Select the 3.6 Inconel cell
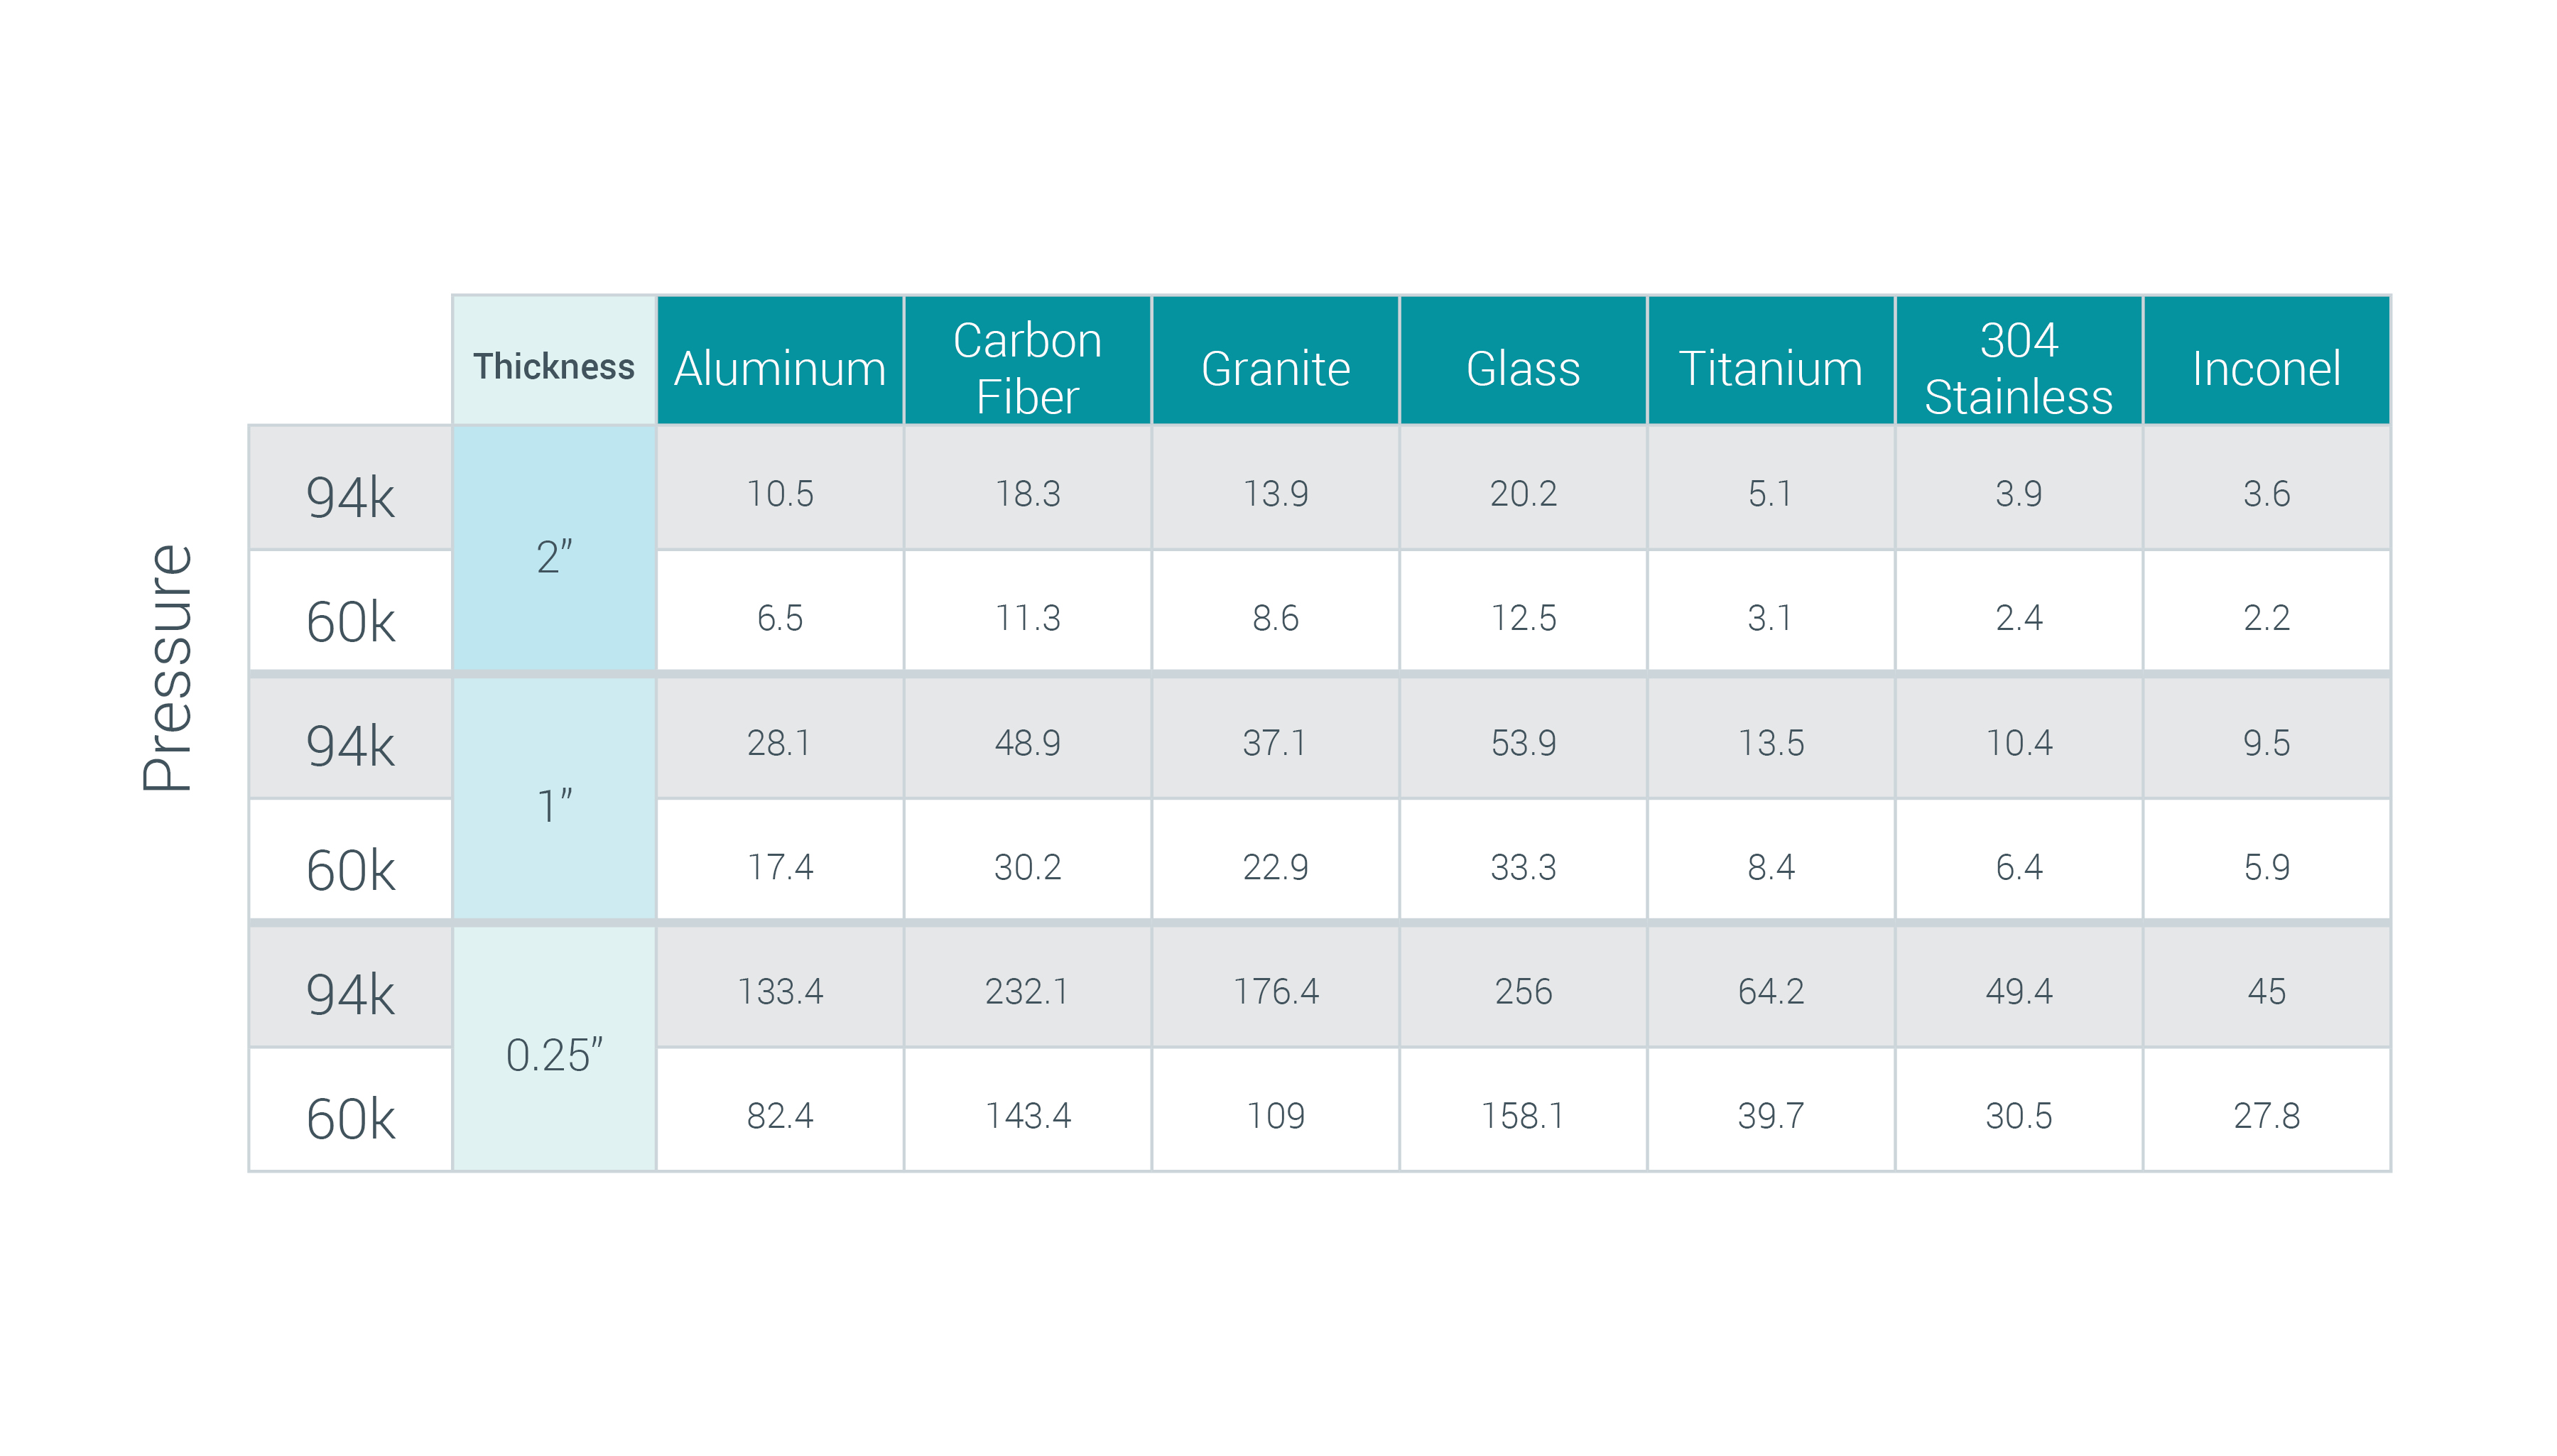 (x=2266, y=493)
